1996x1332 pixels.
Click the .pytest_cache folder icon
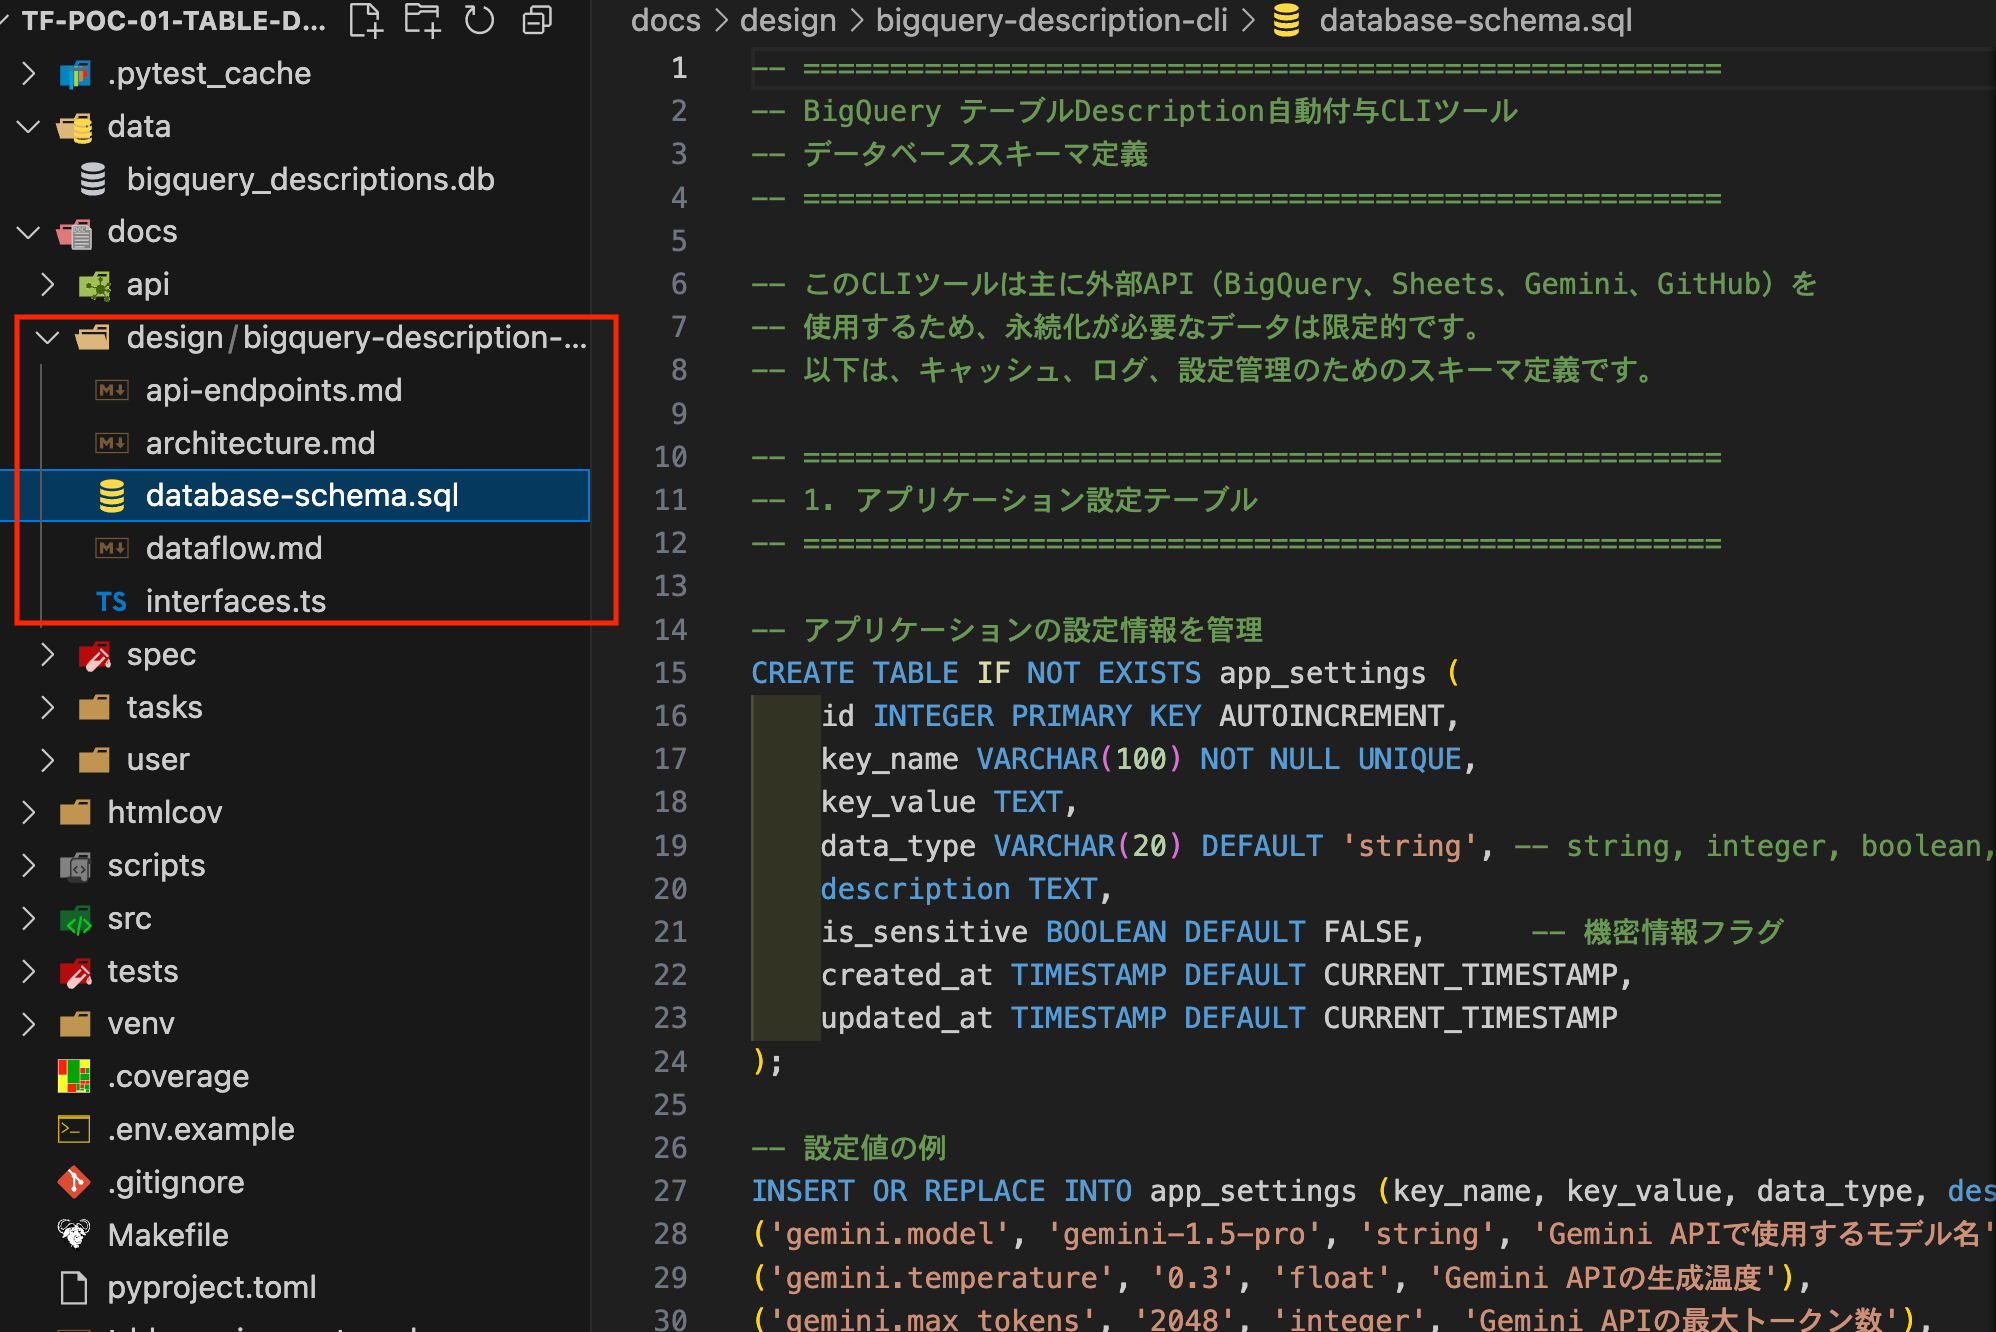pos(75,74)
